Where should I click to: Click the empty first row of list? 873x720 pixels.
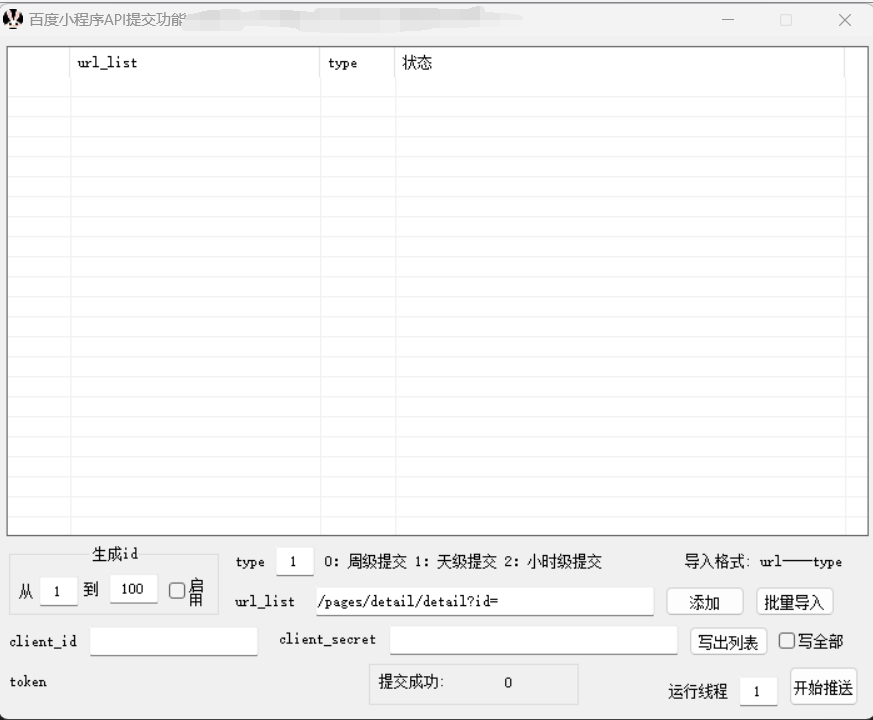coord(437,87)
